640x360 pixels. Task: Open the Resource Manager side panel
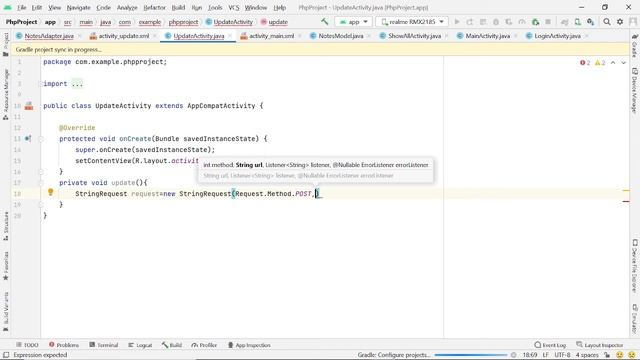click(6, 94)
